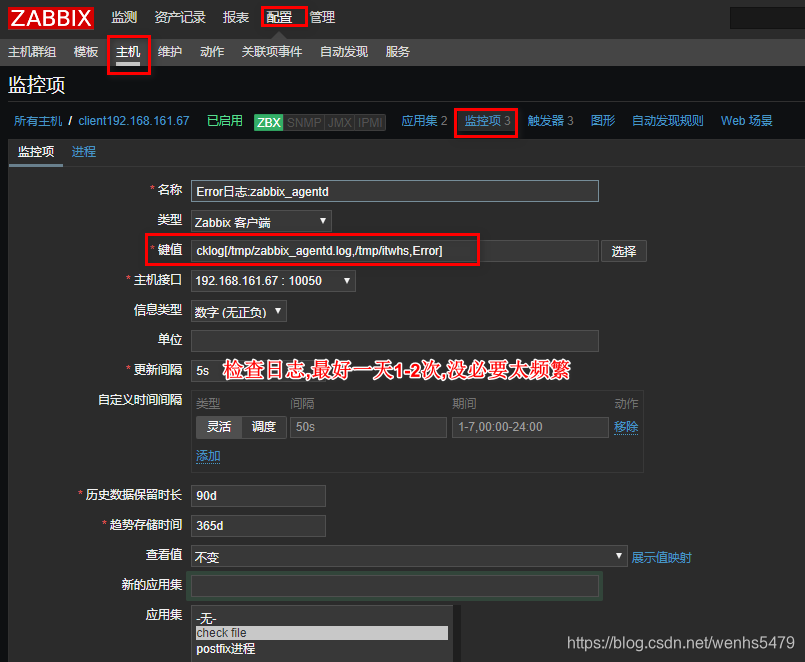Screen dimensions: 805x662
Task: Go to 模板 submenu
Action: (86, 52)
